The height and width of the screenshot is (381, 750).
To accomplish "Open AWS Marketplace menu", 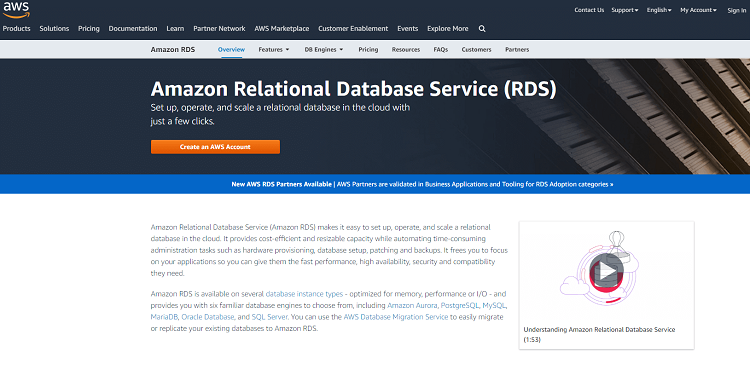I will (282, 29).
